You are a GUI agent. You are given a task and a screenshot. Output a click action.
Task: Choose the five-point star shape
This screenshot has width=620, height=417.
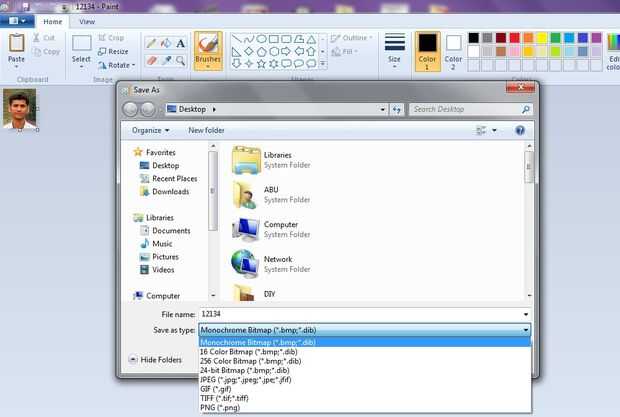point(261,64)
